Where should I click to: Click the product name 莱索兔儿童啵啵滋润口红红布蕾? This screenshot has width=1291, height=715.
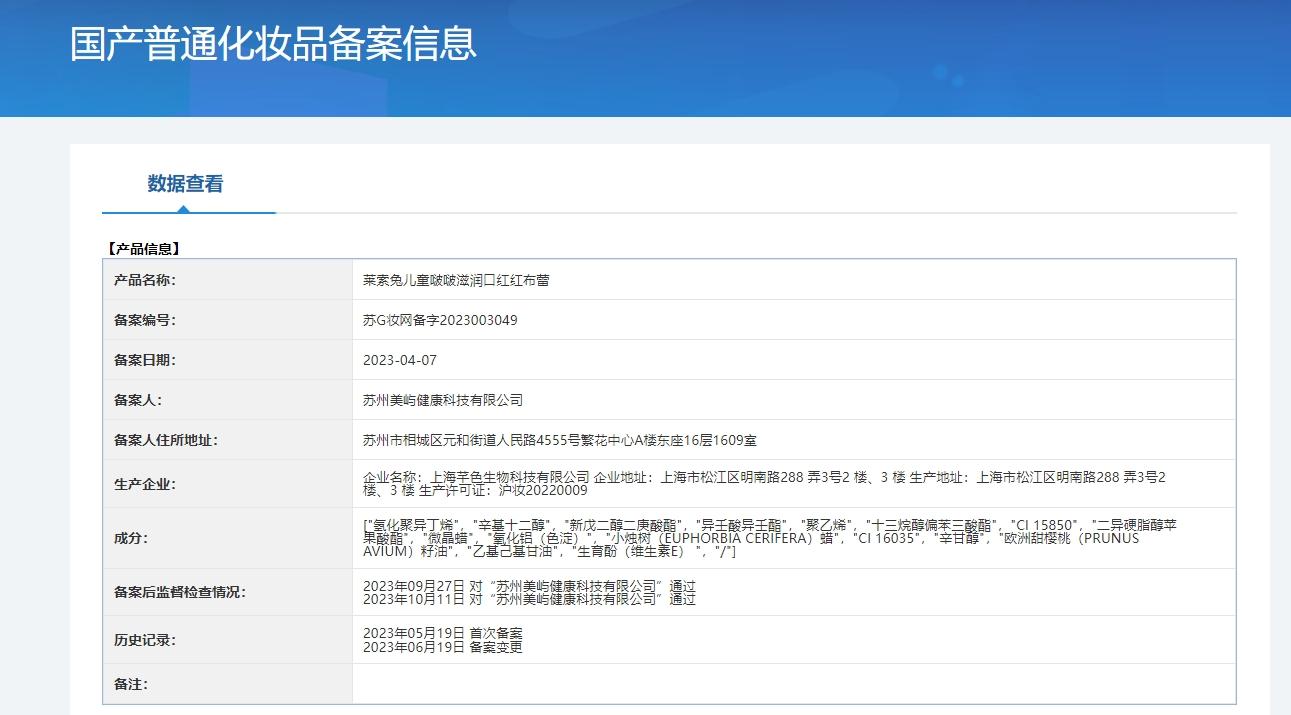pyautogui.click(x=455, y=280)
